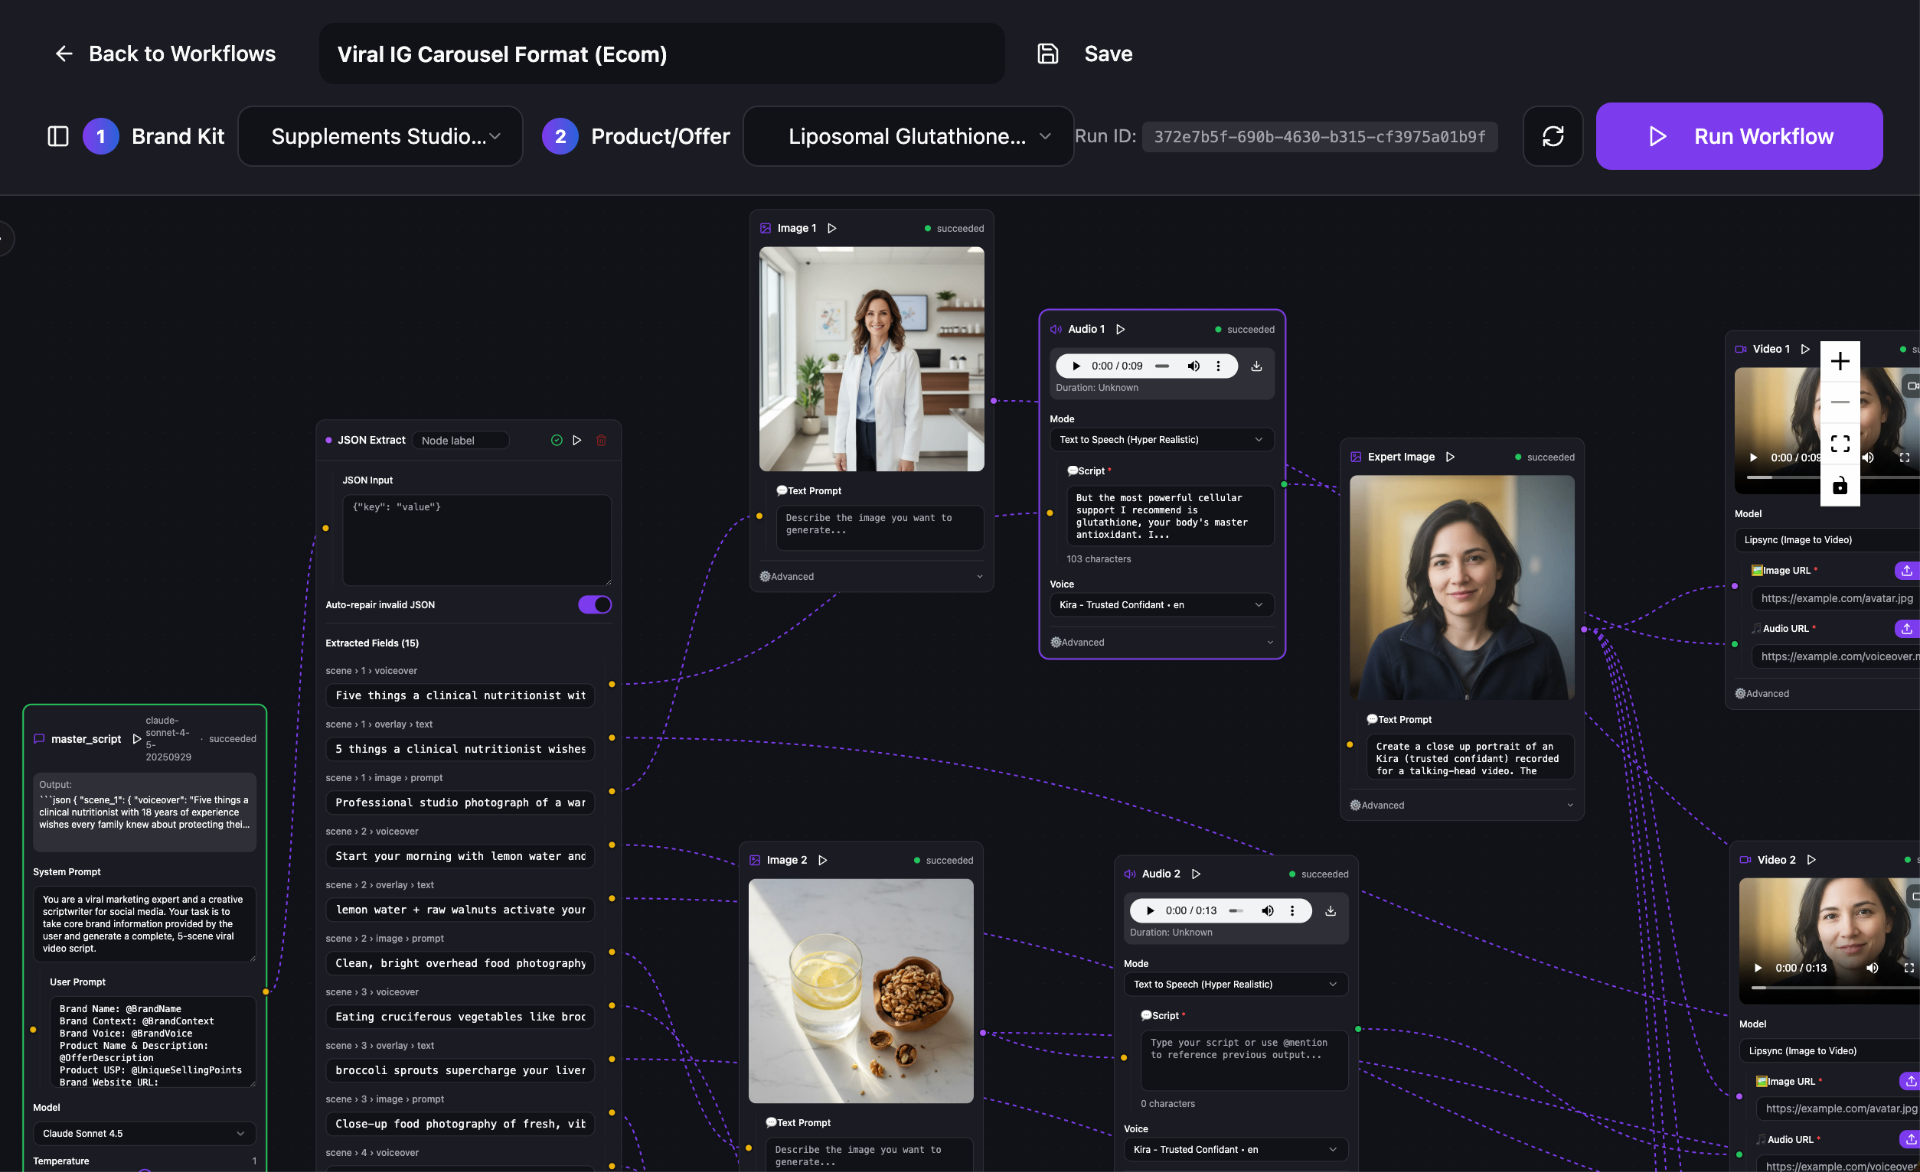Upload an image via Video 1 Image URL icon
The width and height of the screenshot is (1920, 1172).
tap(1906, 570)
